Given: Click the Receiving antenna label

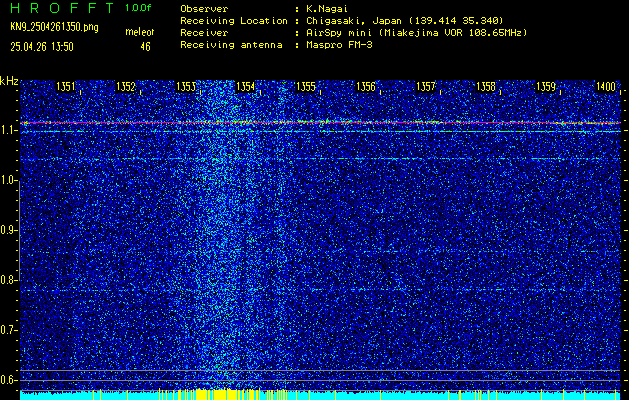Looking at the screenshot, I should 231,45.
